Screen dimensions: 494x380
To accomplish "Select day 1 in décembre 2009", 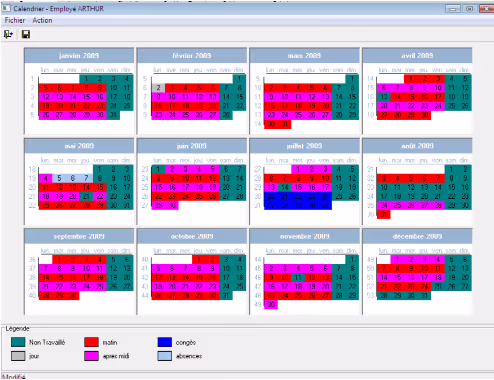I will (x=397, y=259).
